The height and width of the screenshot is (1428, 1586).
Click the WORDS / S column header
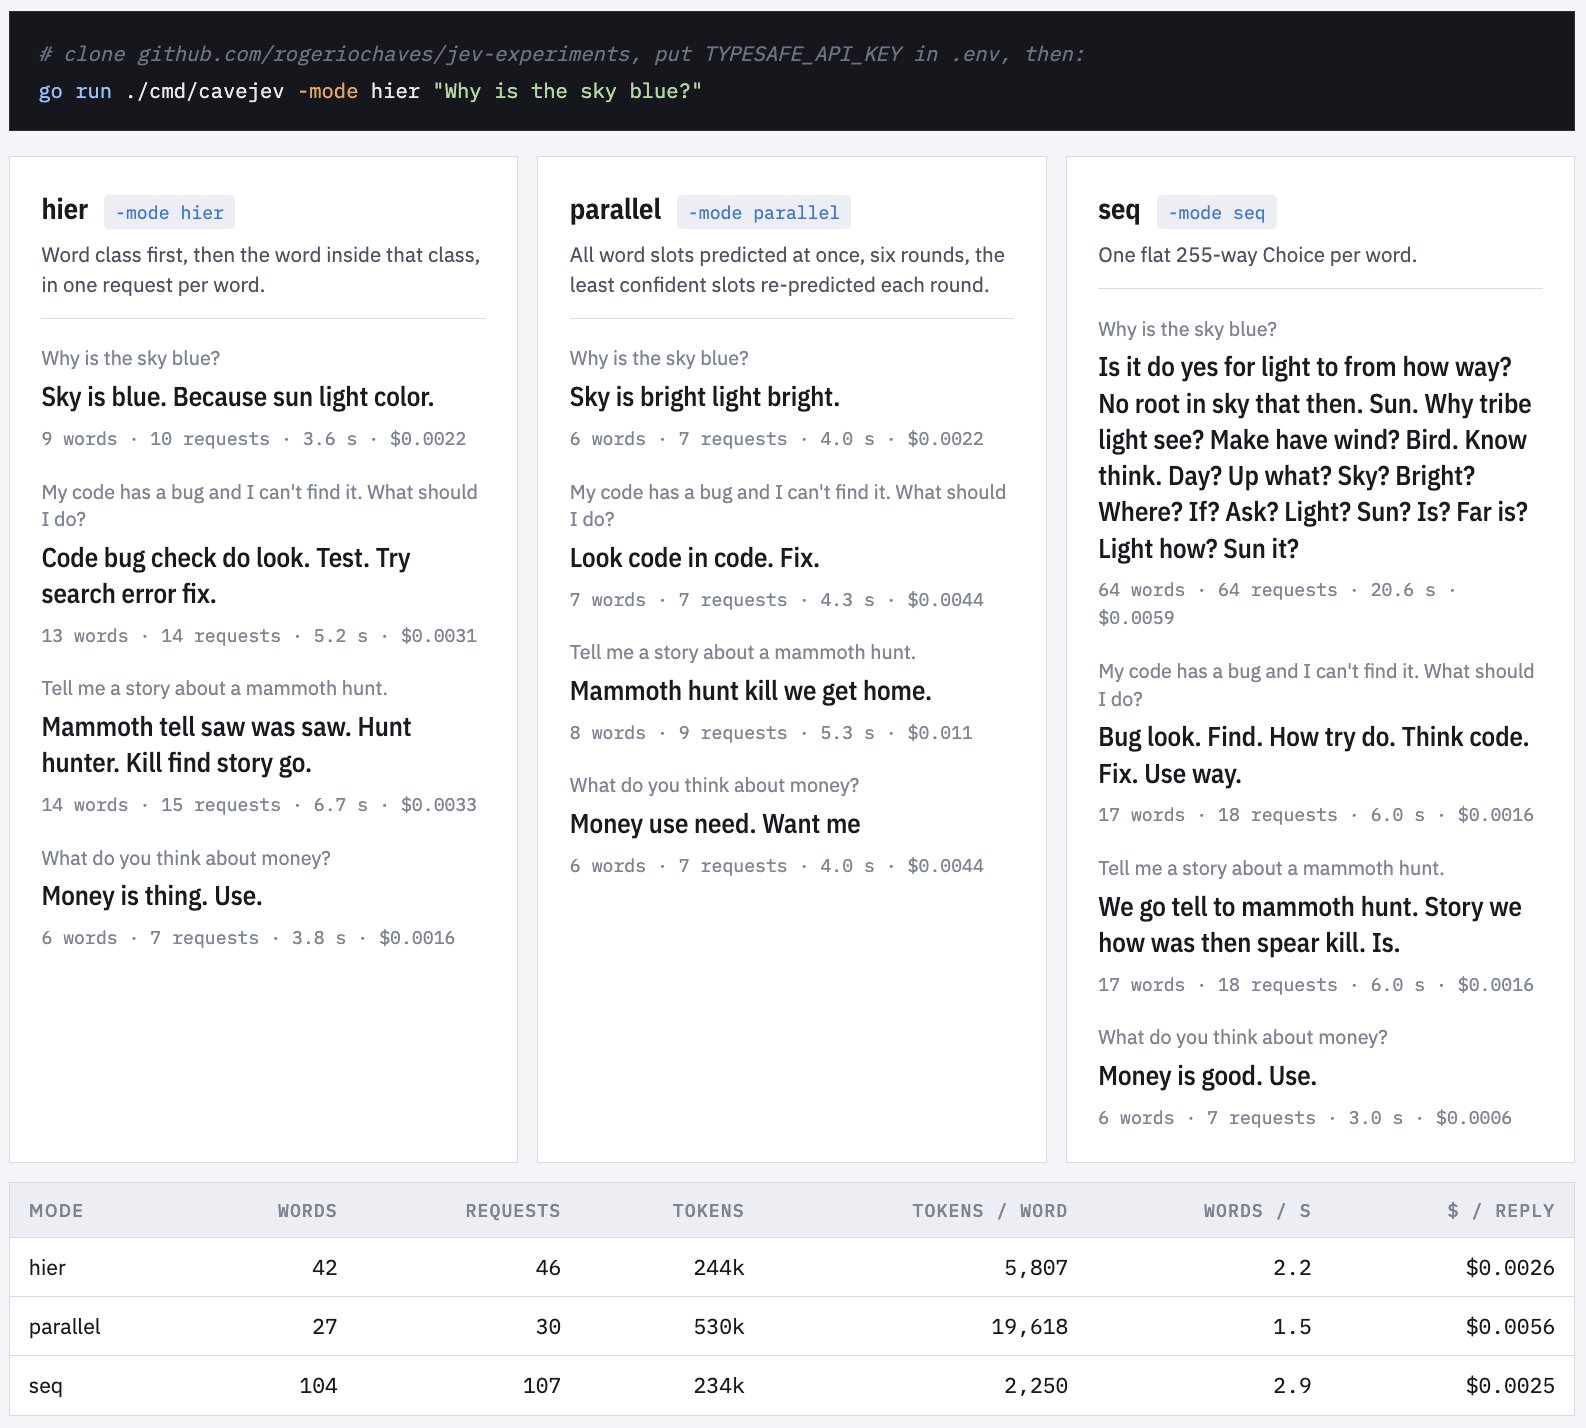1257,1210
